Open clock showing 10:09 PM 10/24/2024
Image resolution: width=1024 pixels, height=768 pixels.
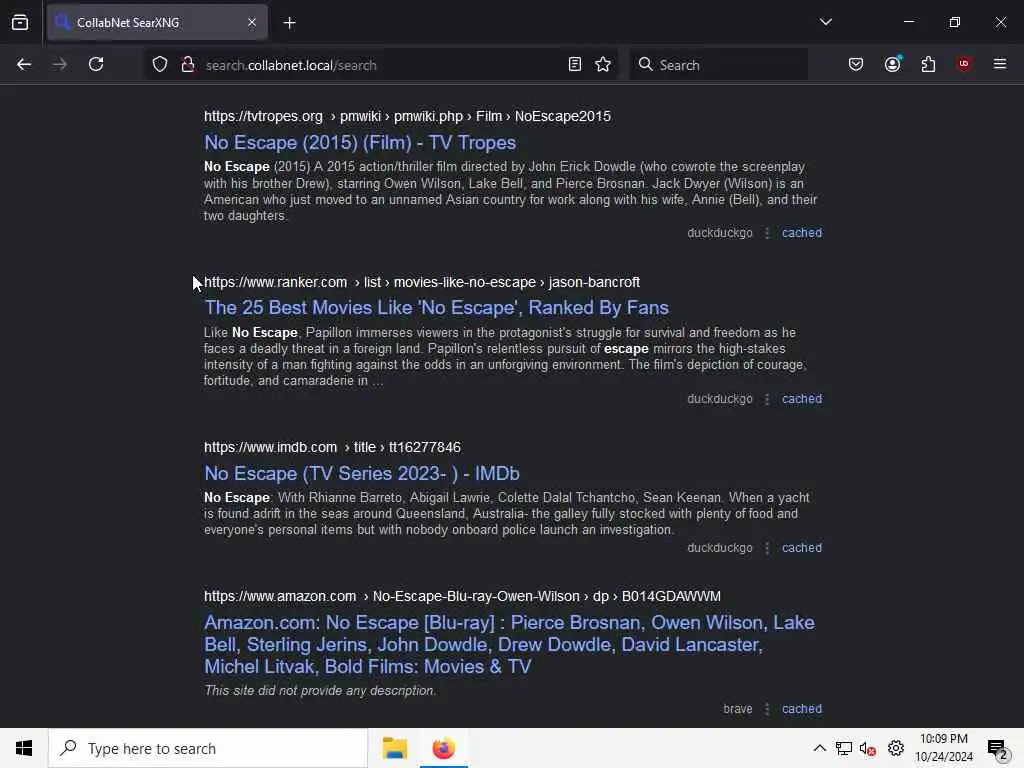944,748
